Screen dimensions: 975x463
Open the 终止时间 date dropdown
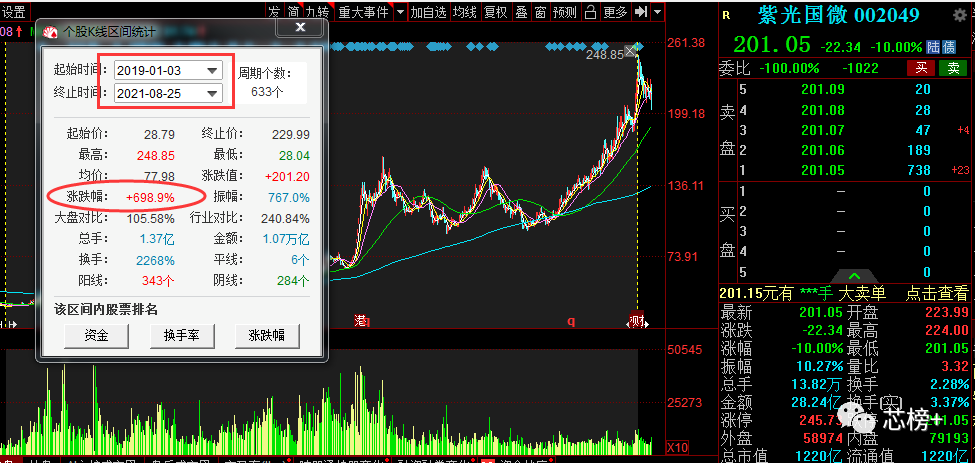[x=213, y=94]
